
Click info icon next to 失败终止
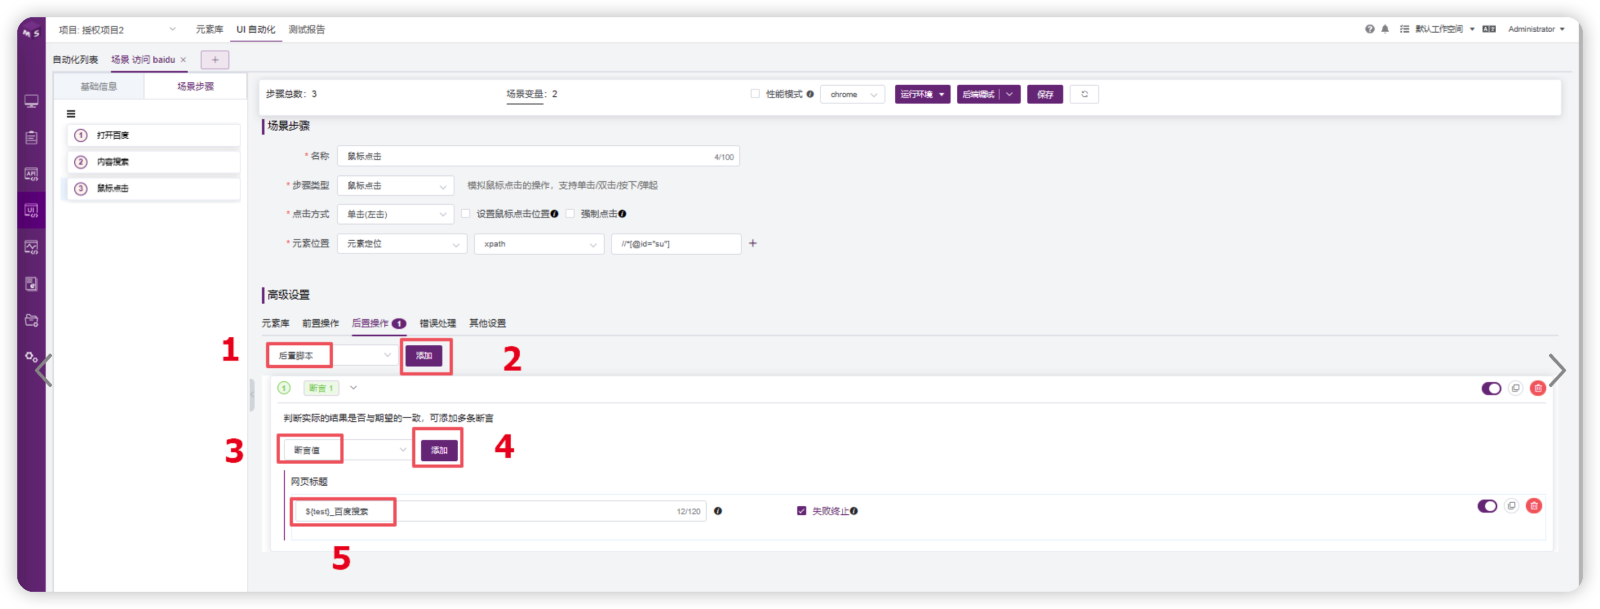click(854, 511)
